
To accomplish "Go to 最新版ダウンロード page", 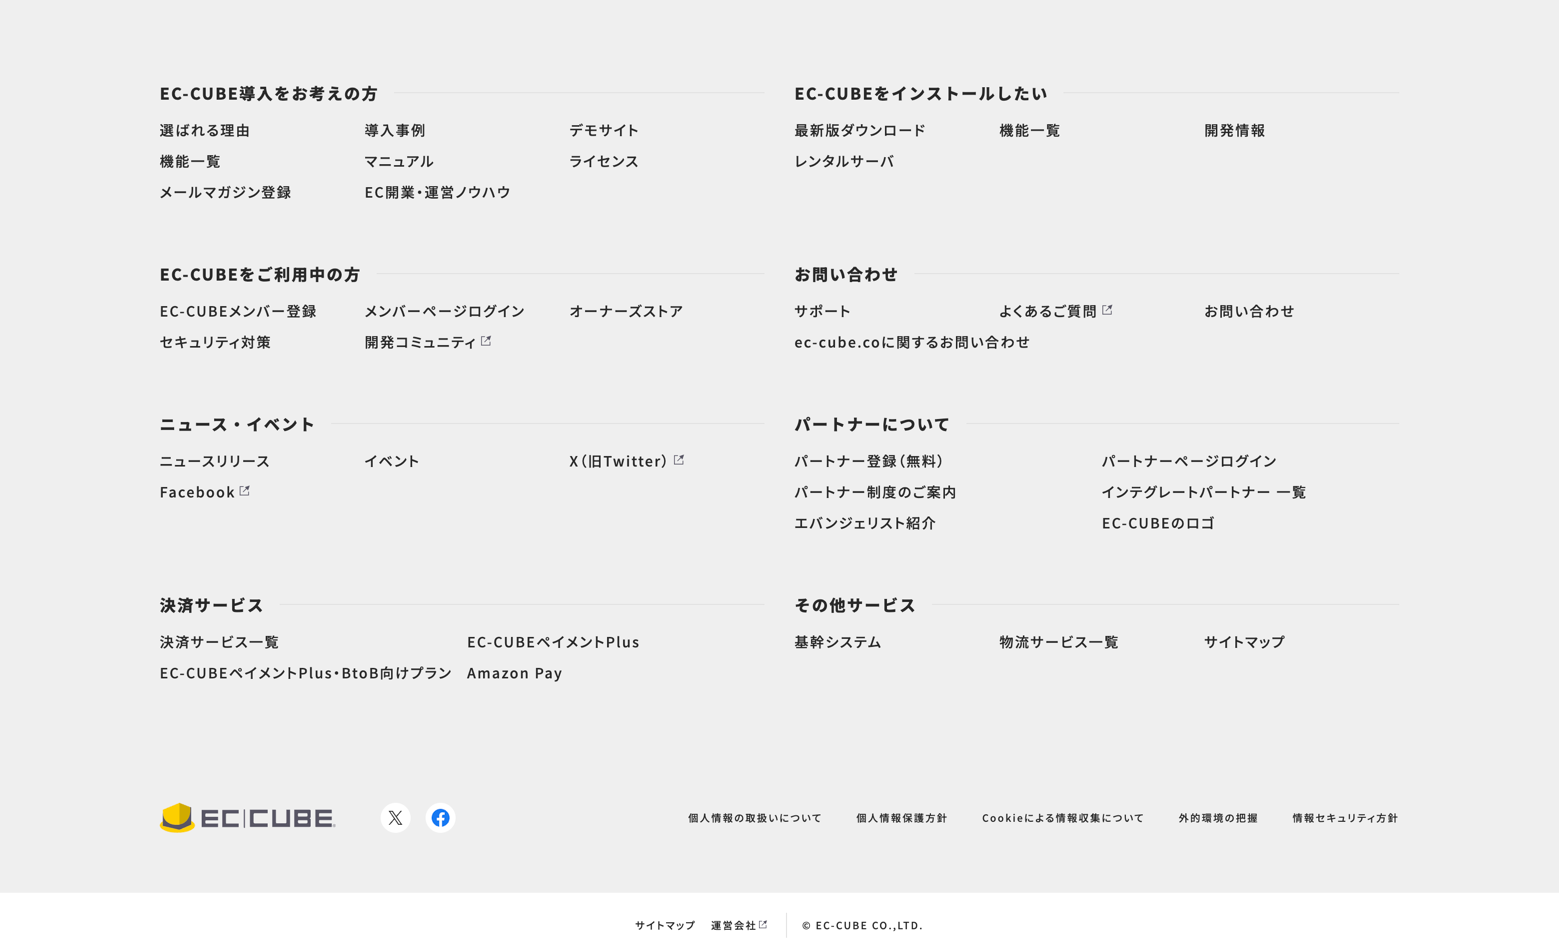I will [x=860, y=130].
